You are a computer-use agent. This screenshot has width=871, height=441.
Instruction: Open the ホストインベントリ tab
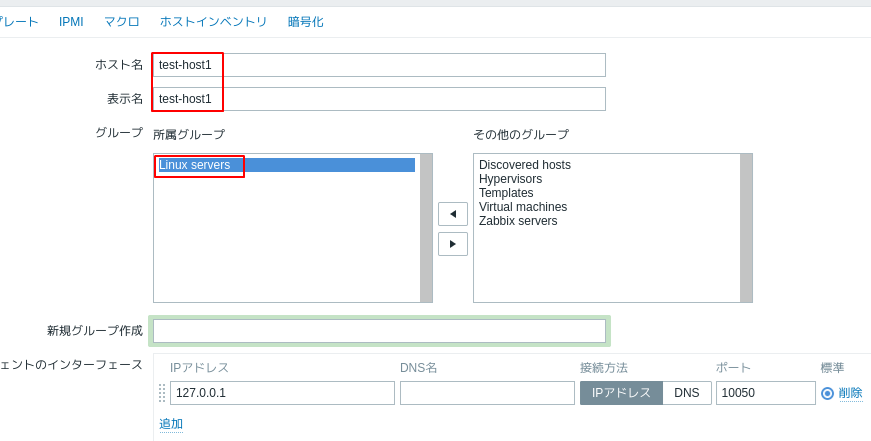coord(214,22)
